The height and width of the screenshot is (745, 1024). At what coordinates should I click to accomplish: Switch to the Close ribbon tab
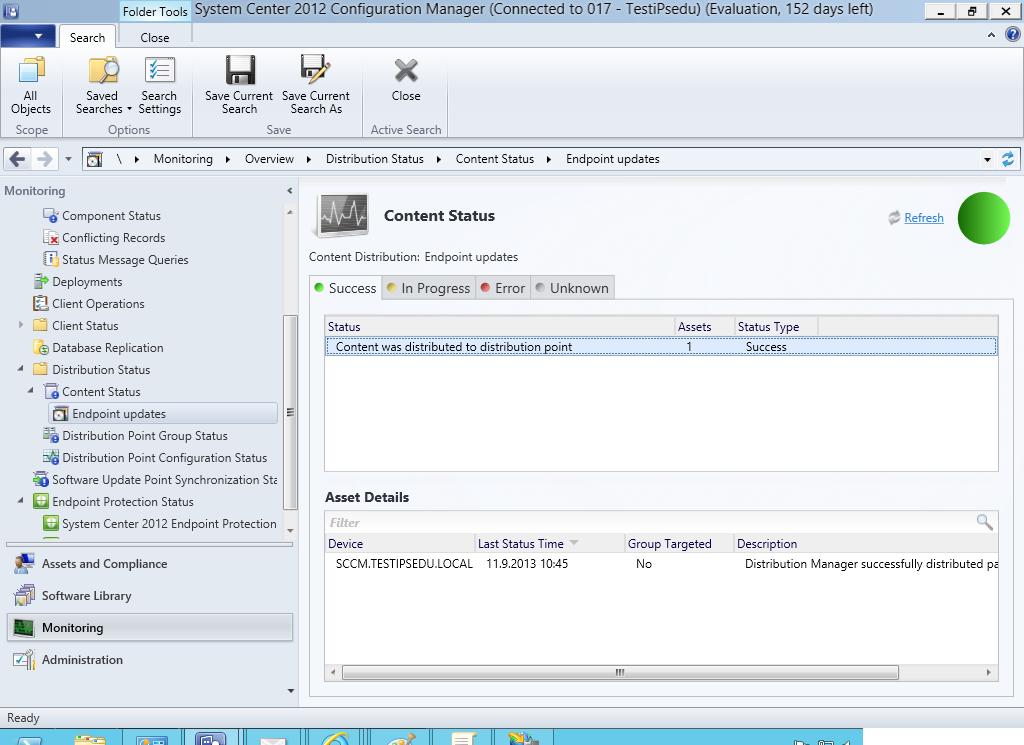click(155, 37)
